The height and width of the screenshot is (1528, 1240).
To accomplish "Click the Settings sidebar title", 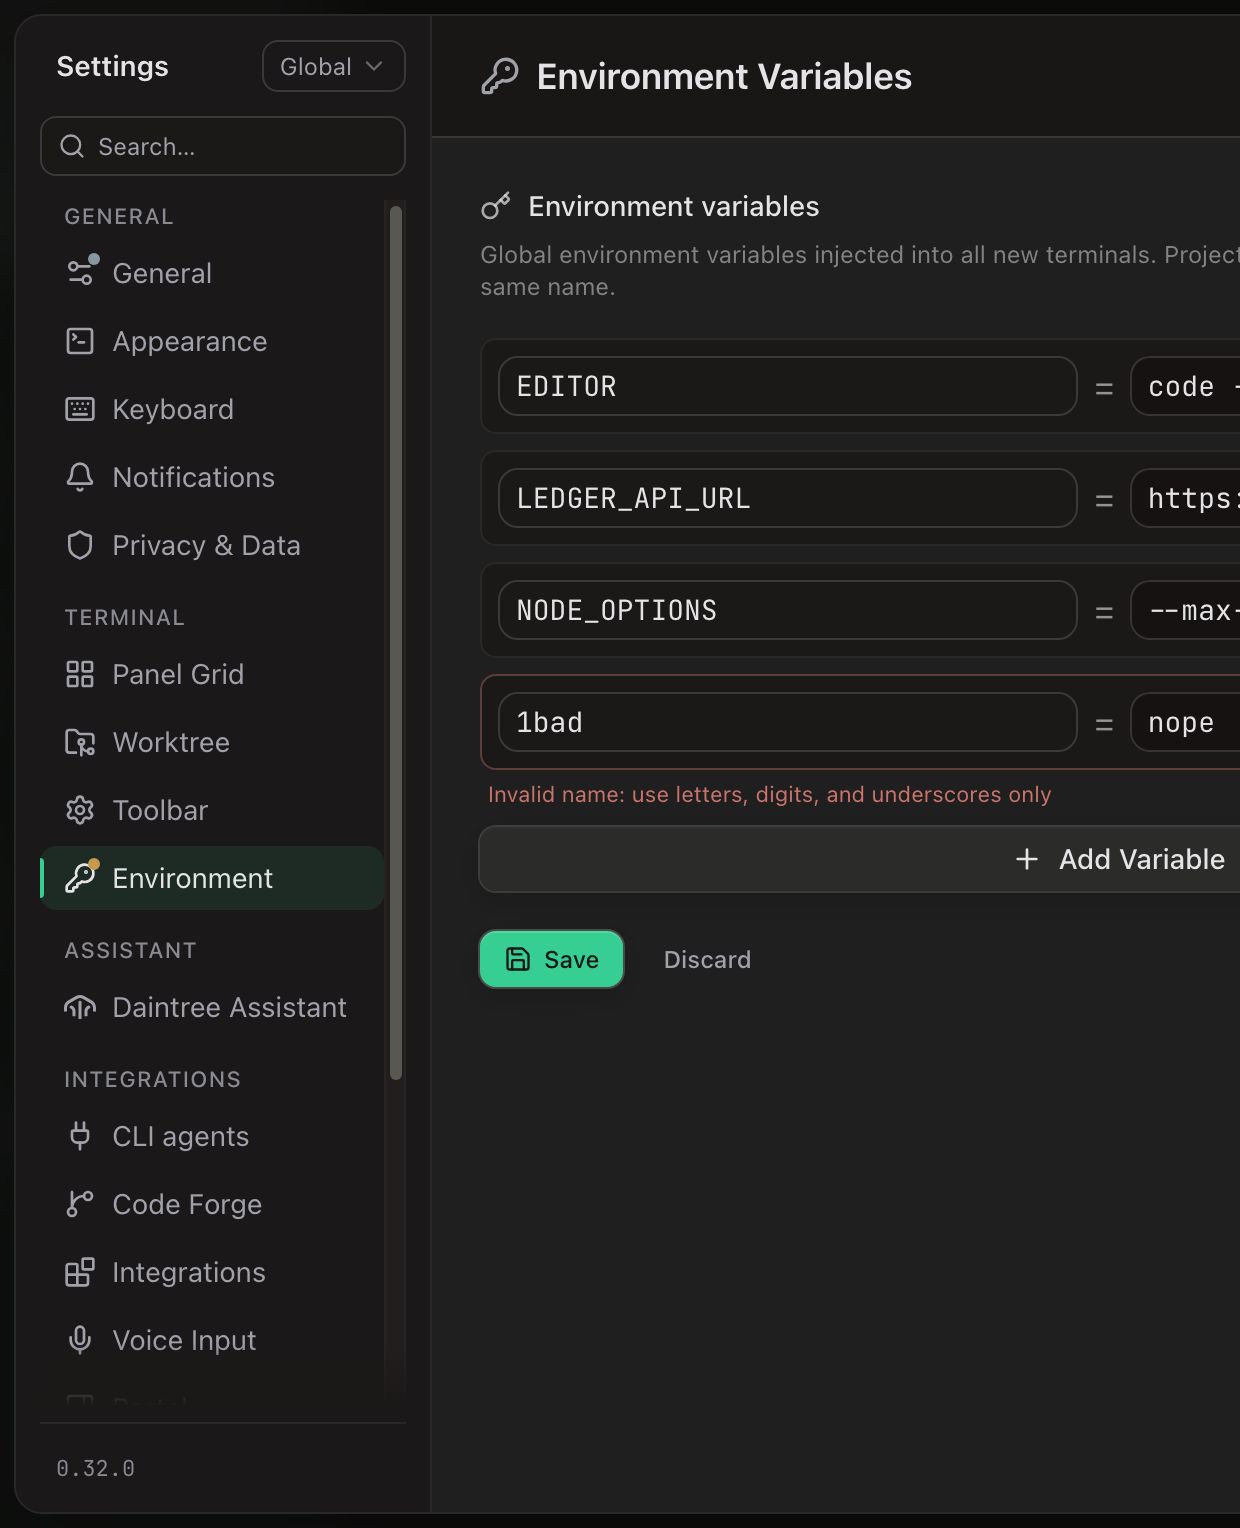I will [x=113, y=66].
